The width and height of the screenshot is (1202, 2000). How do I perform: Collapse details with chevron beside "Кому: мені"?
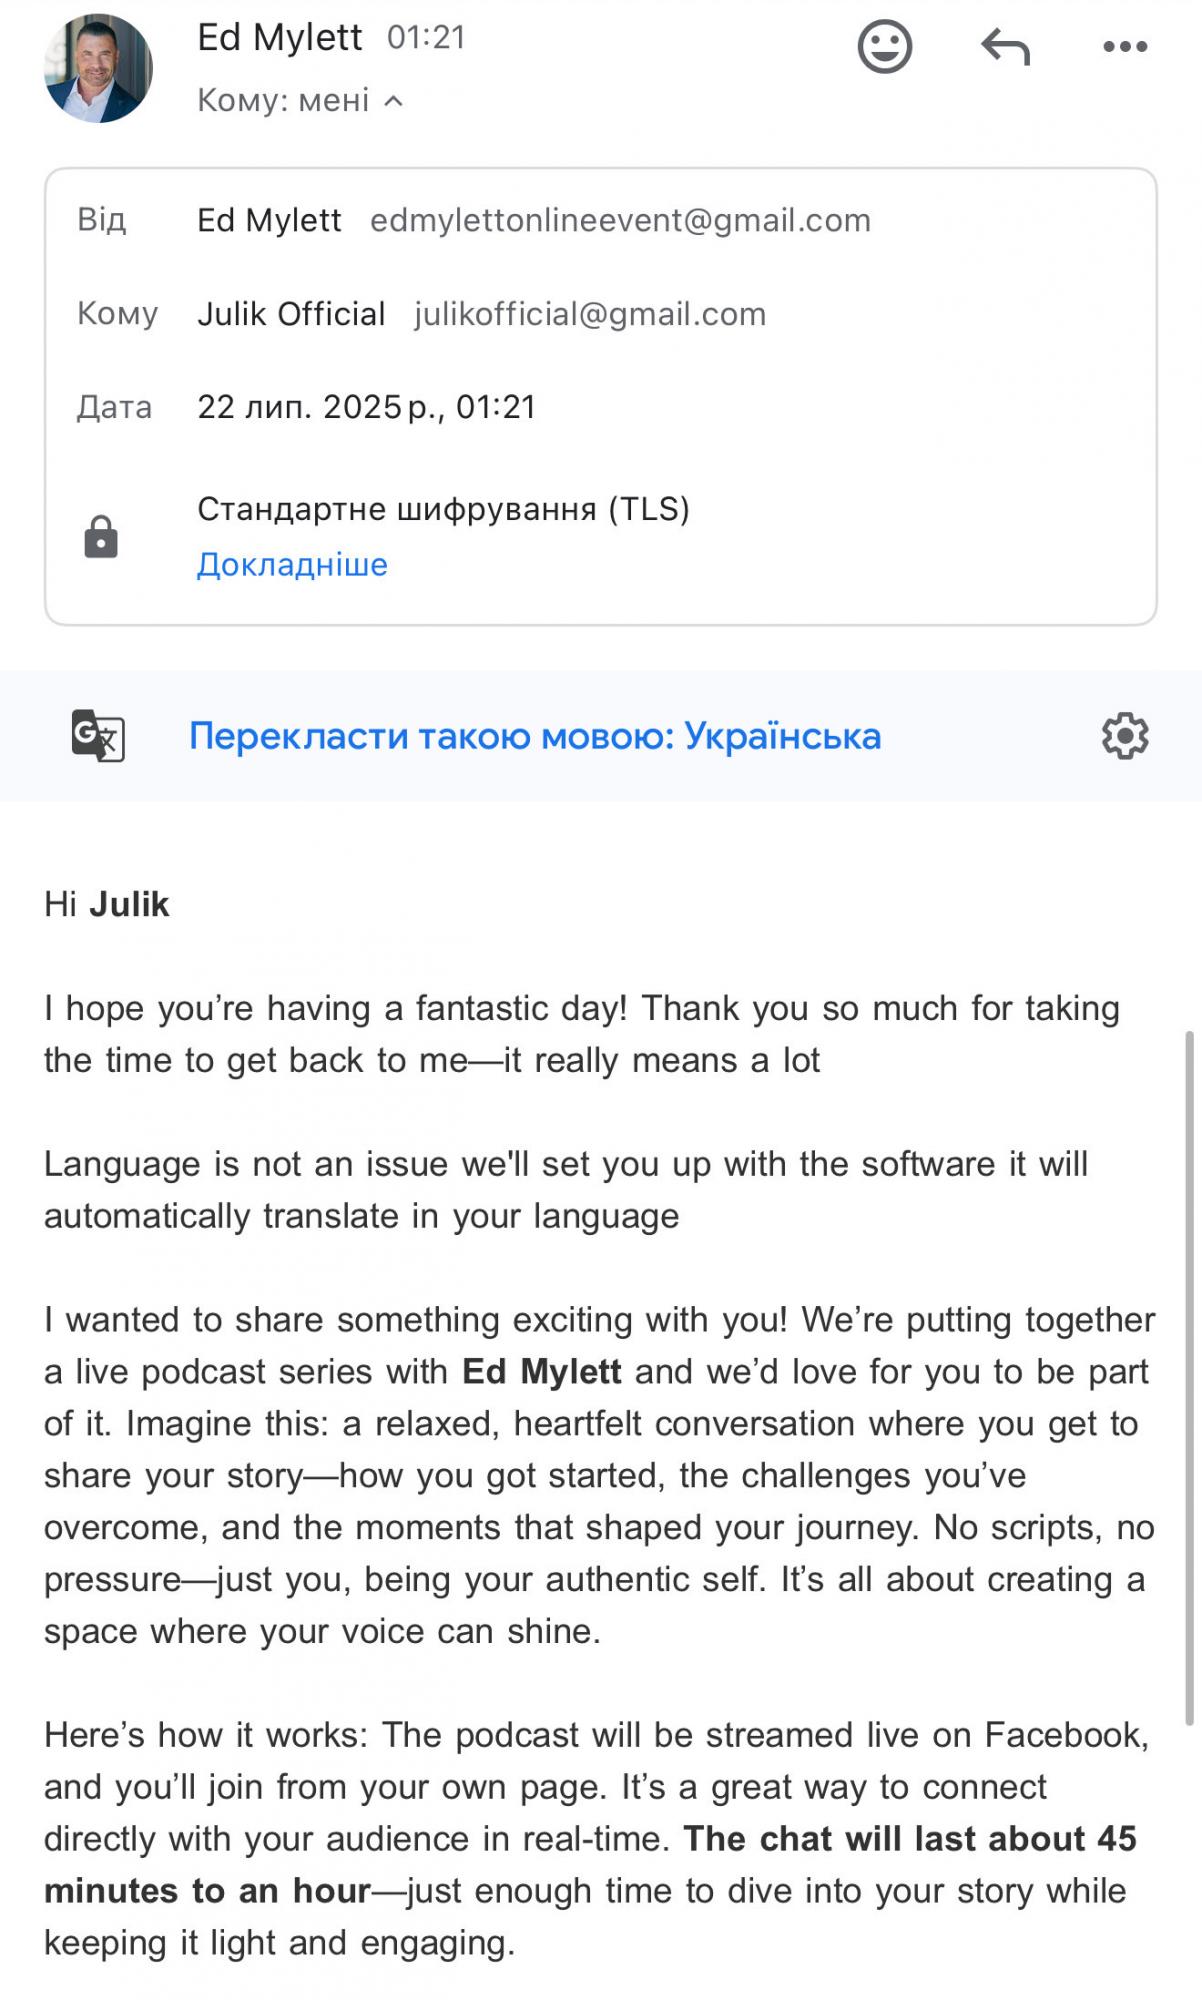(394, 100)
